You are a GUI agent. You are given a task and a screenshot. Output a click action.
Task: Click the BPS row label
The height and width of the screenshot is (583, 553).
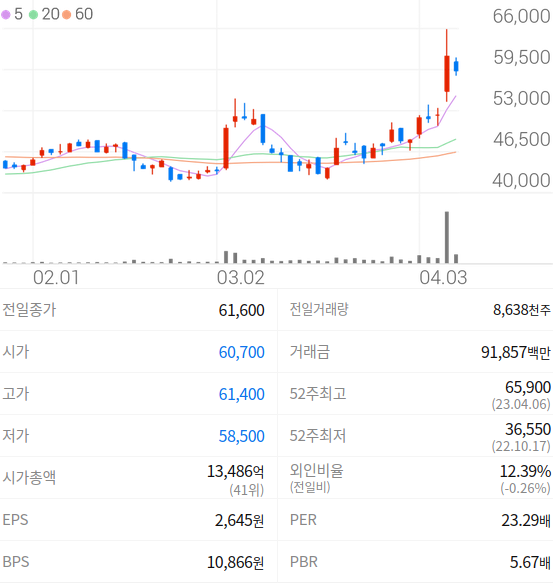coord(16,562)
